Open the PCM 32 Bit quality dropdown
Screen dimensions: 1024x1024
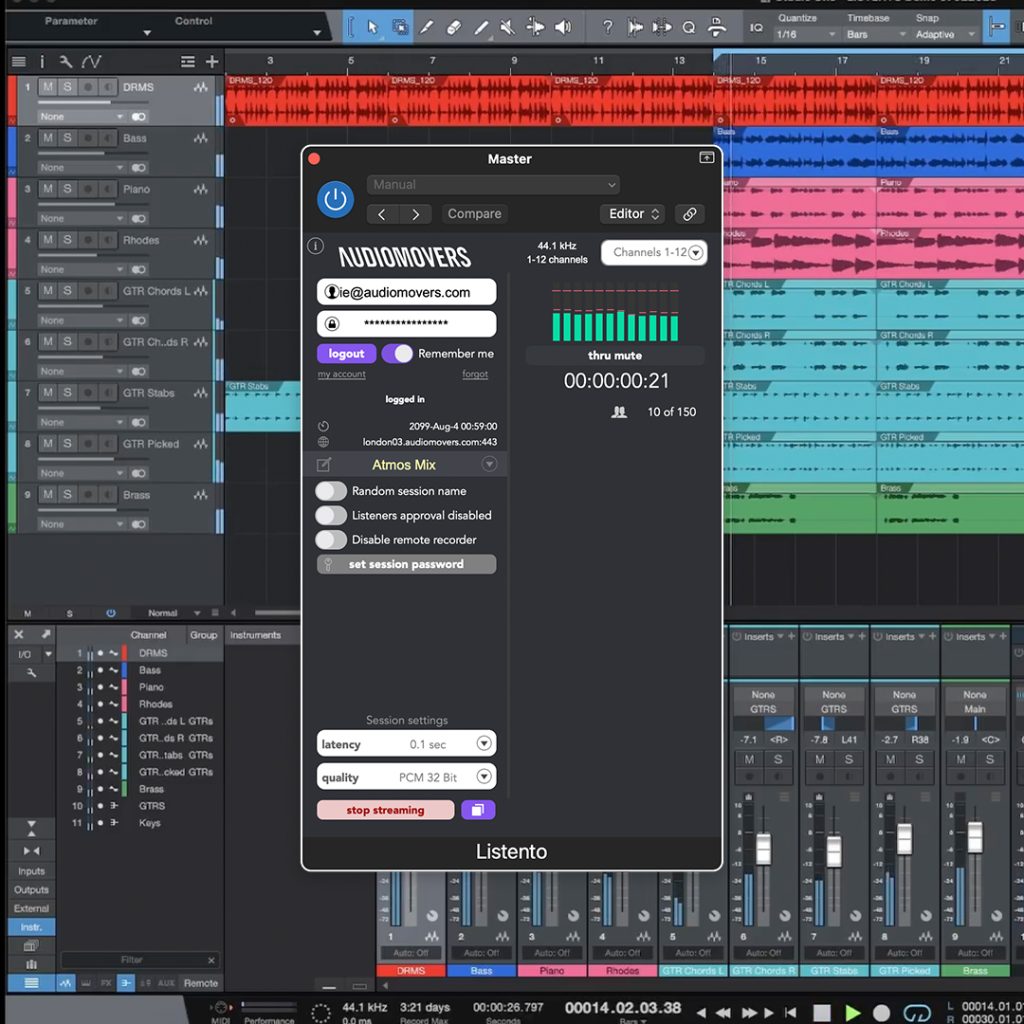click(x=484, y=776)
